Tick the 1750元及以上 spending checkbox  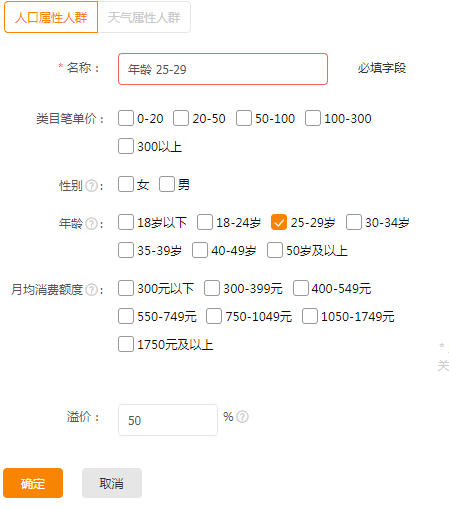[x=126, y=344]
